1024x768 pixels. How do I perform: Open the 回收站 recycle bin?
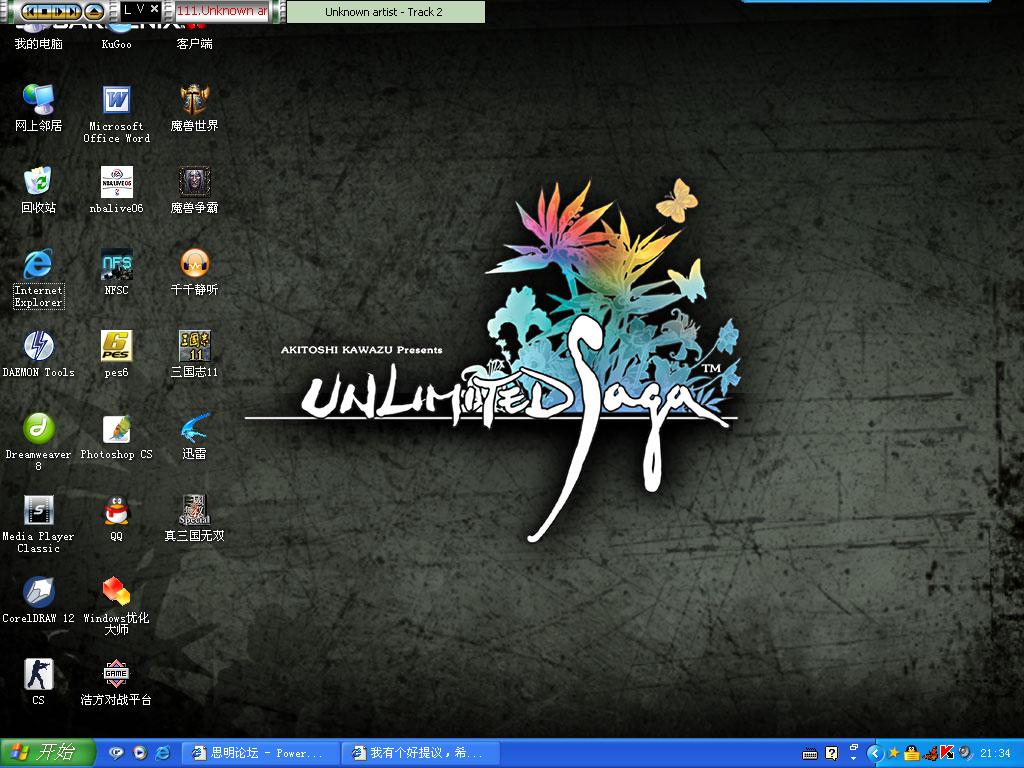39,189
